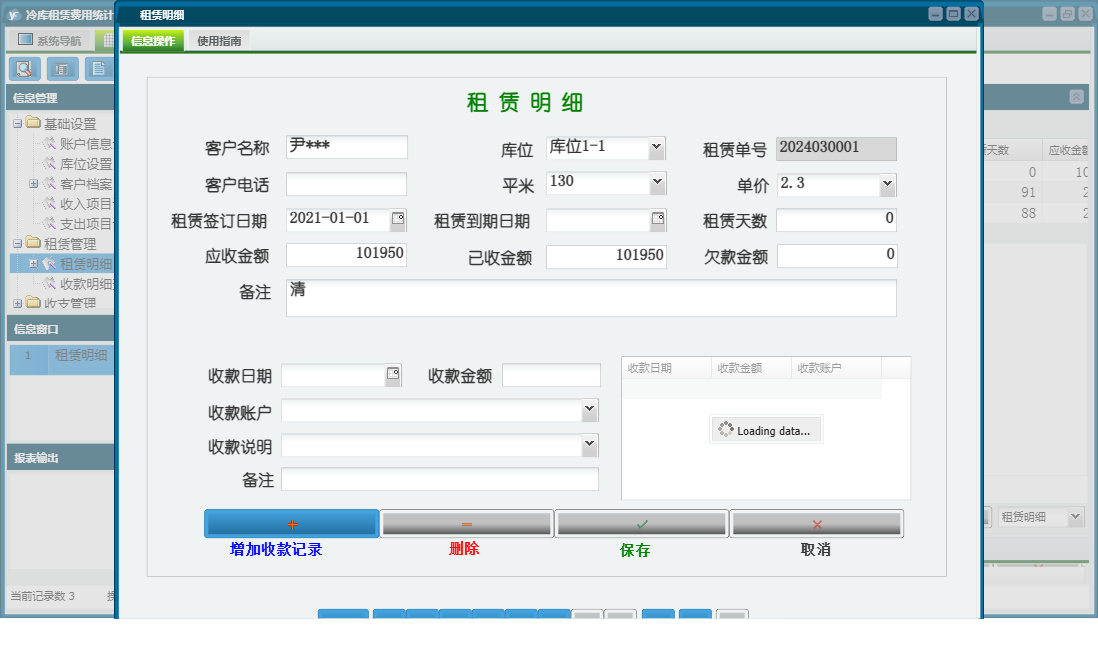Open calendar picker for 租赁签订日期
This screenshot has width=1098, height=655.
tap(398, 219)
